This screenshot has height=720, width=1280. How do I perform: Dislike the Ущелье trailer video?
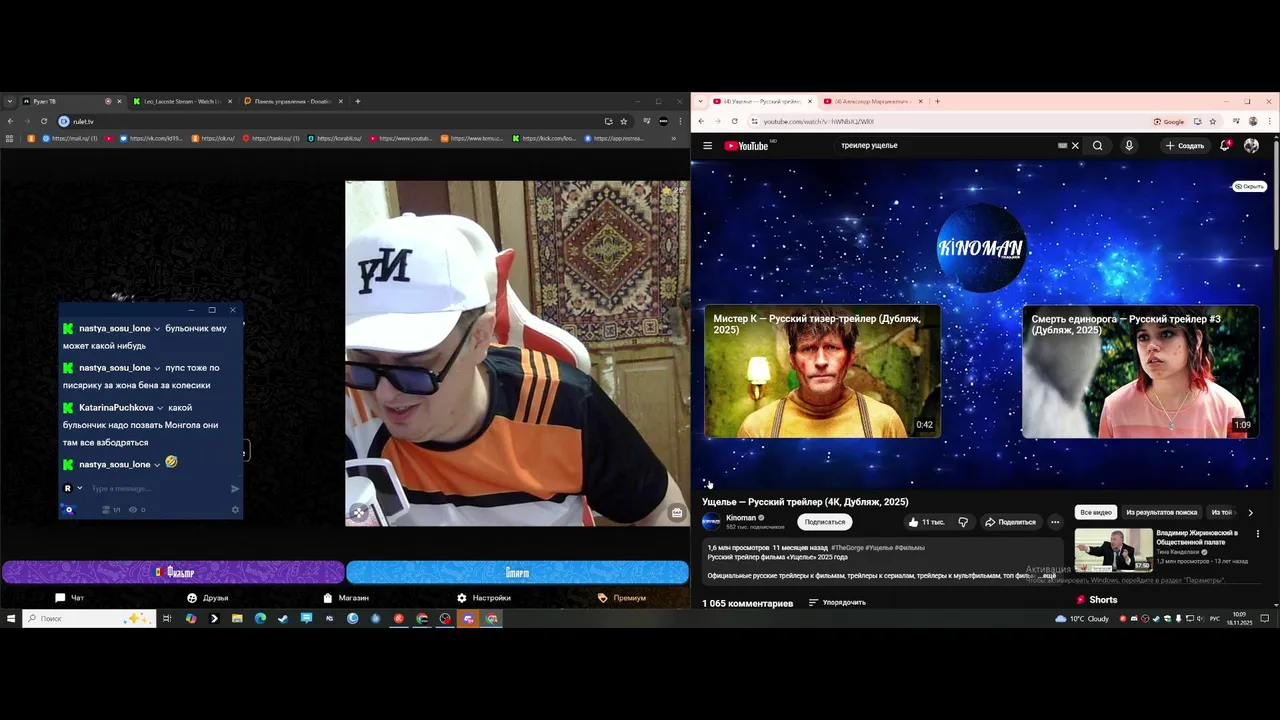(963, 522)
